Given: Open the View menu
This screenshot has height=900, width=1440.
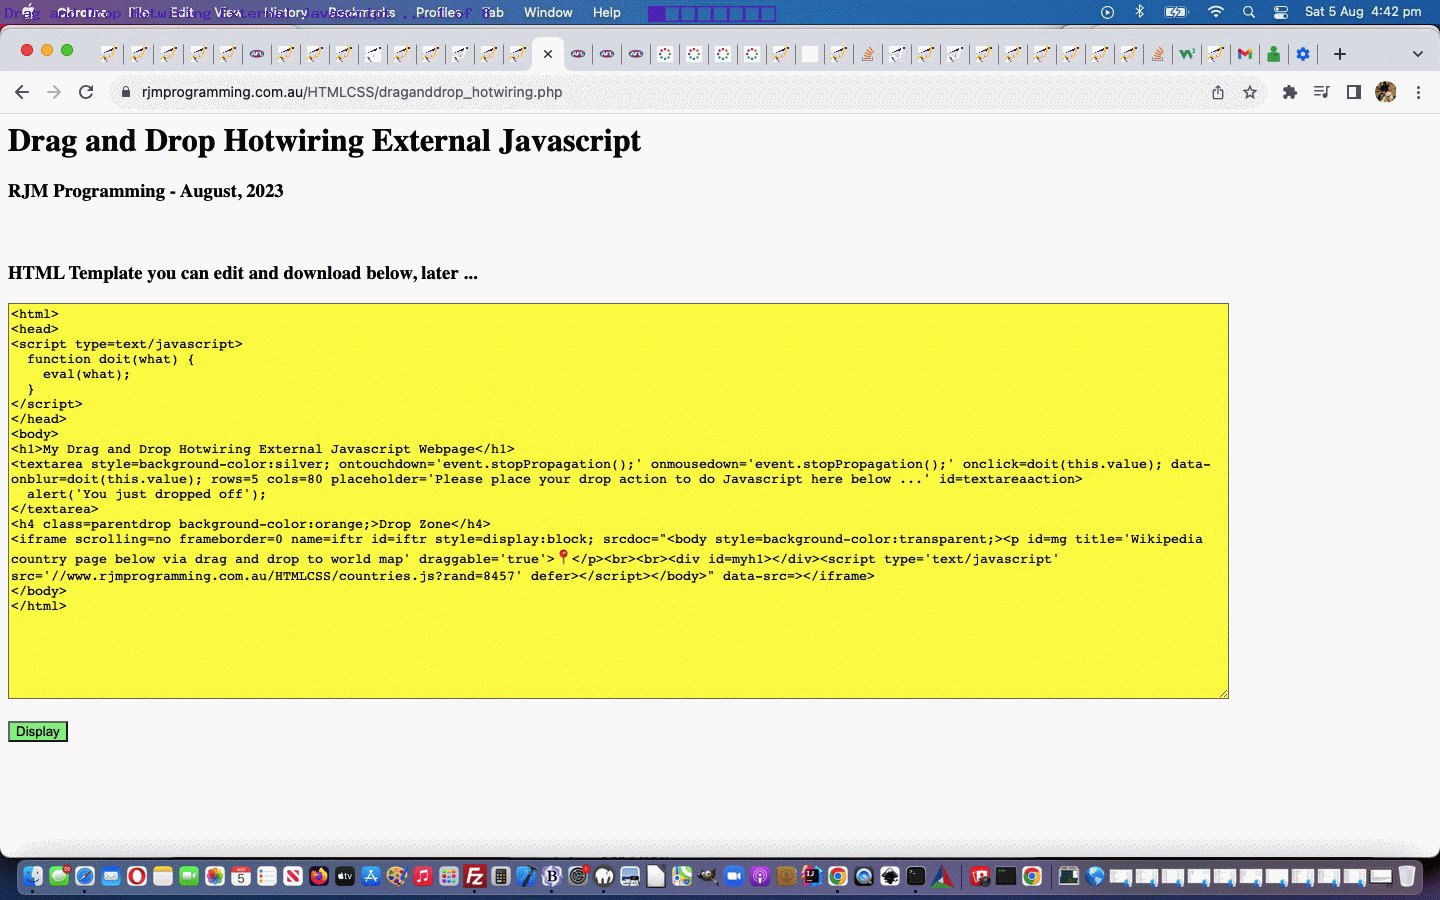Looking at the screenshot, I should tap(228, 12).
